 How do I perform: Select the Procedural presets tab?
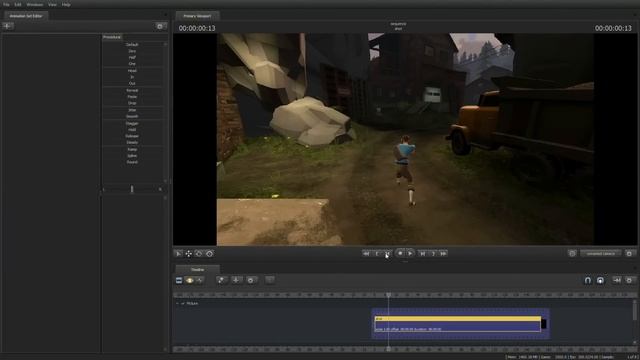(x=112, y=37)
